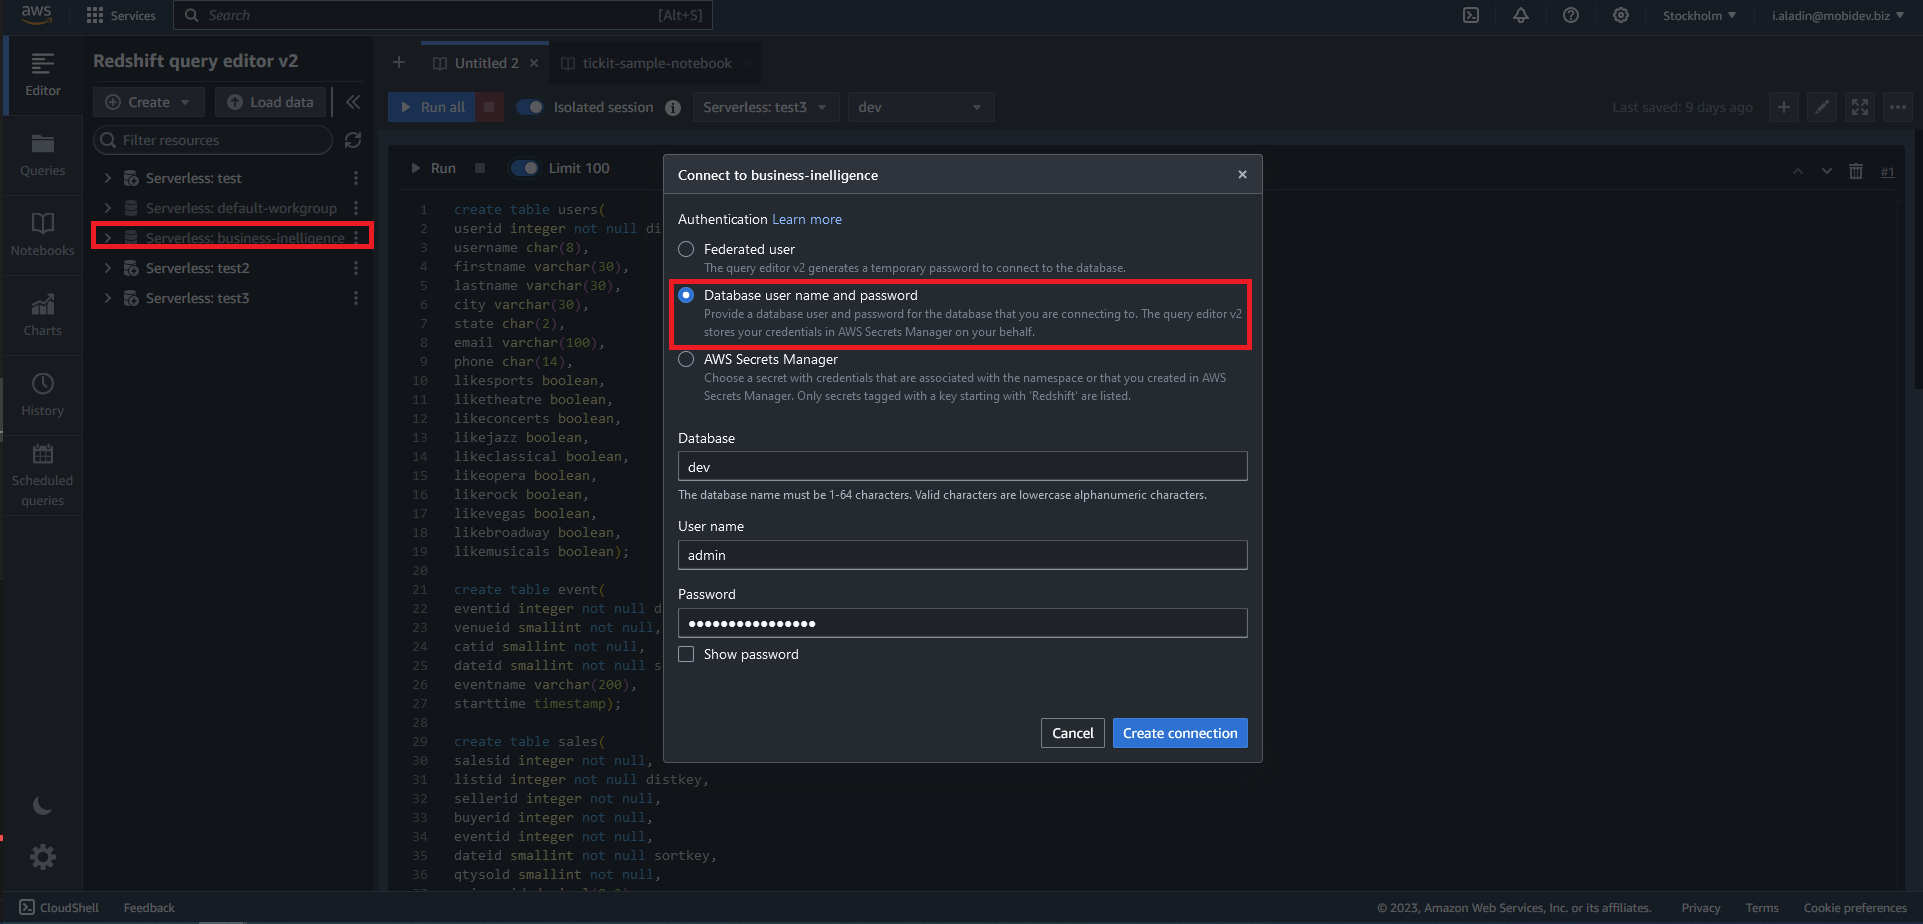Open CloudShell icon in top bar
1923x924 pixels.
1471,15
